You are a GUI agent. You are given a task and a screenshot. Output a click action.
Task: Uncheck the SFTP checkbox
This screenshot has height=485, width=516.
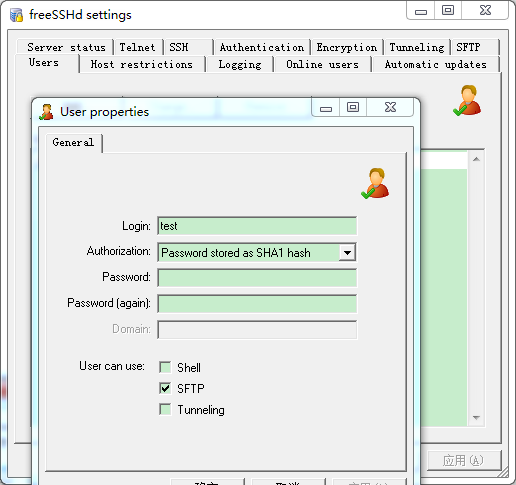(165, 388)
